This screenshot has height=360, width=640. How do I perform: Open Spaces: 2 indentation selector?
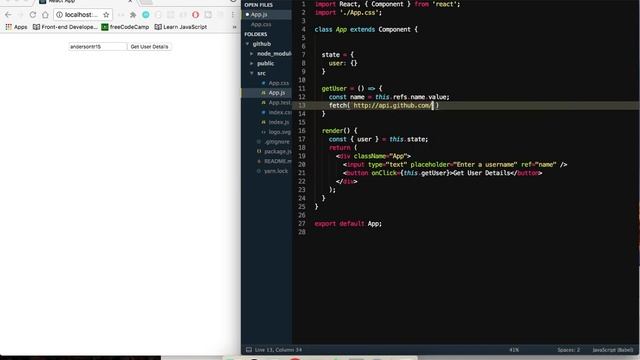pyautogui.click(x=569, y=350)
